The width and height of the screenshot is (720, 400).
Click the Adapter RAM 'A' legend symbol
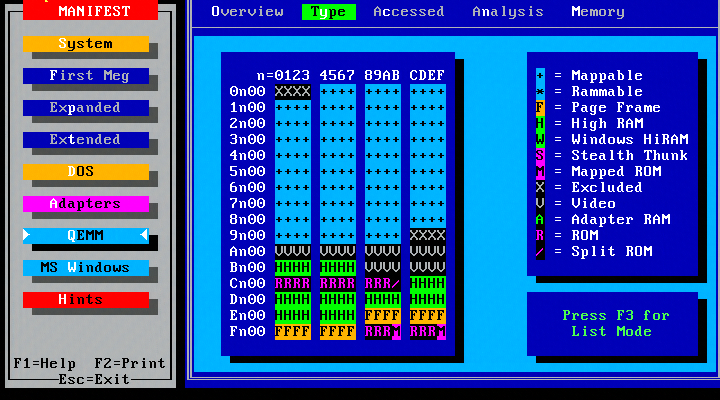[x=540, y=220]
